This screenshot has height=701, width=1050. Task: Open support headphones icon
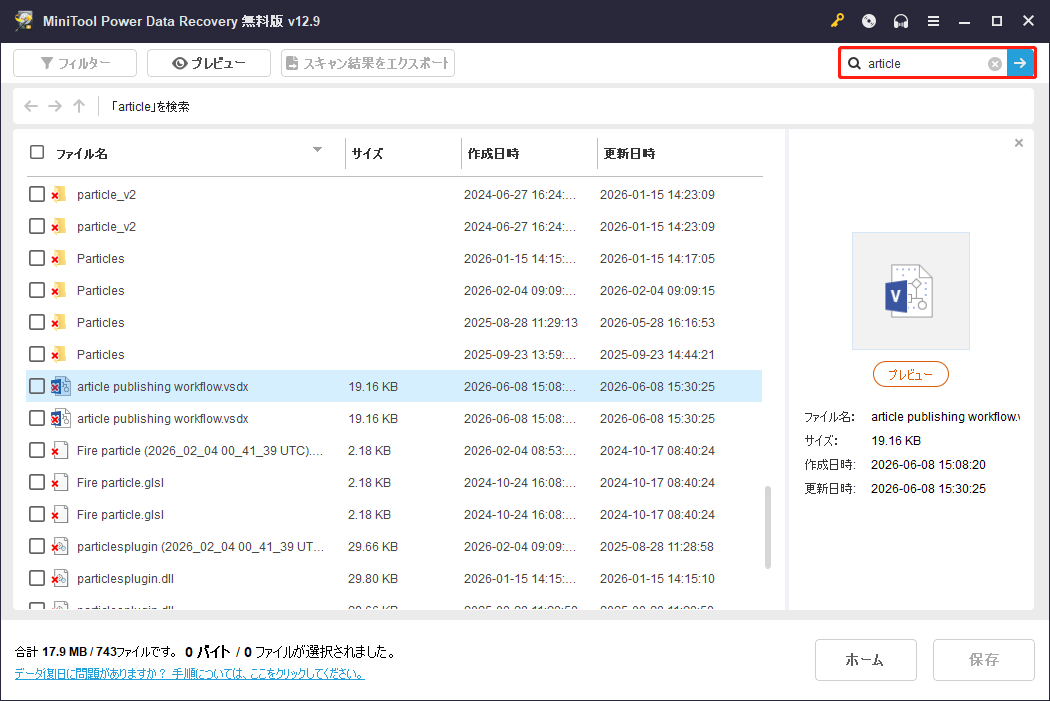click(901, 21)
